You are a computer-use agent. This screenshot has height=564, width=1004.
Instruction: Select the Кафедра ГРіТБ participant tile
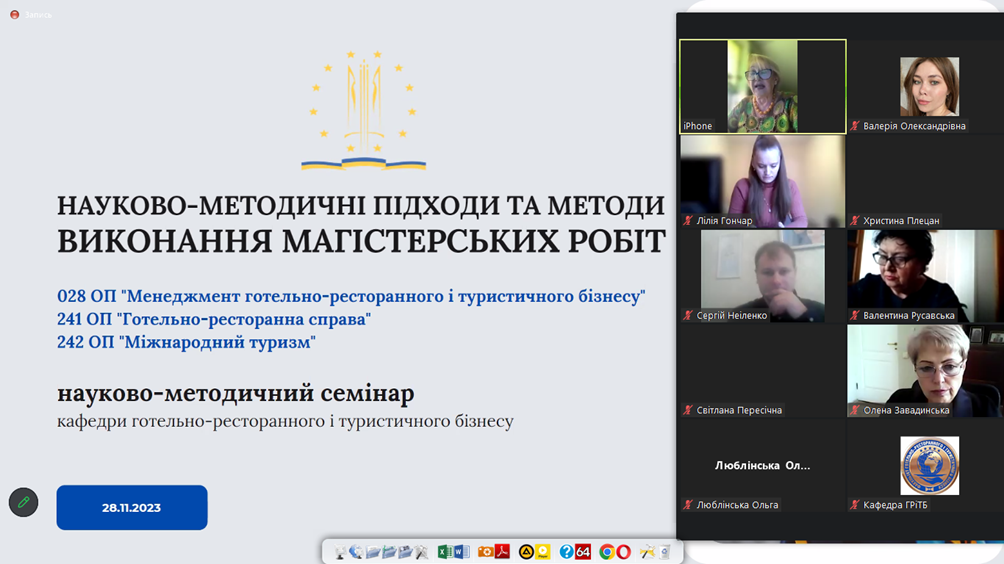[x=925, y=465]
